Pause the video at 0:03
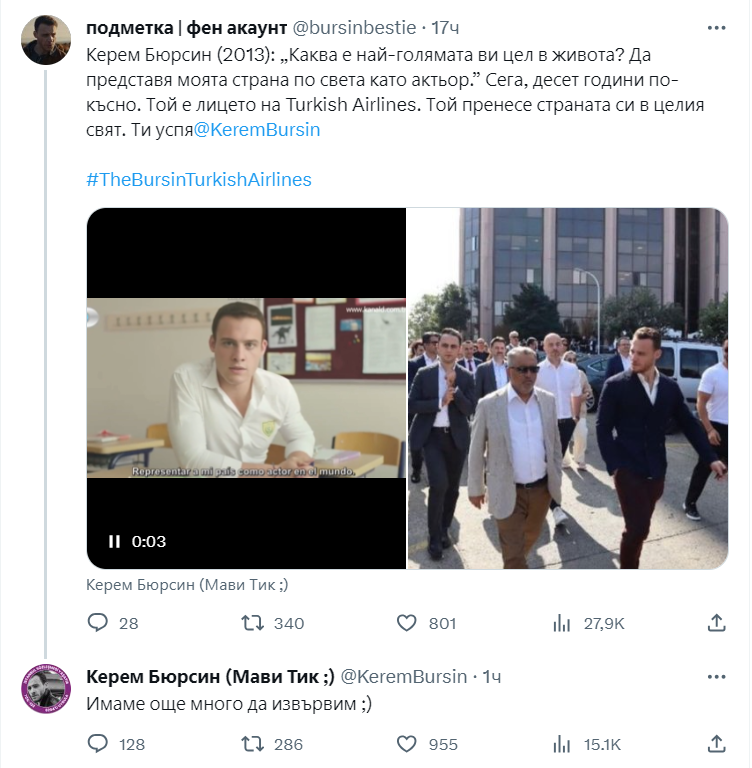The image size is (752, 768). [114, 542]
